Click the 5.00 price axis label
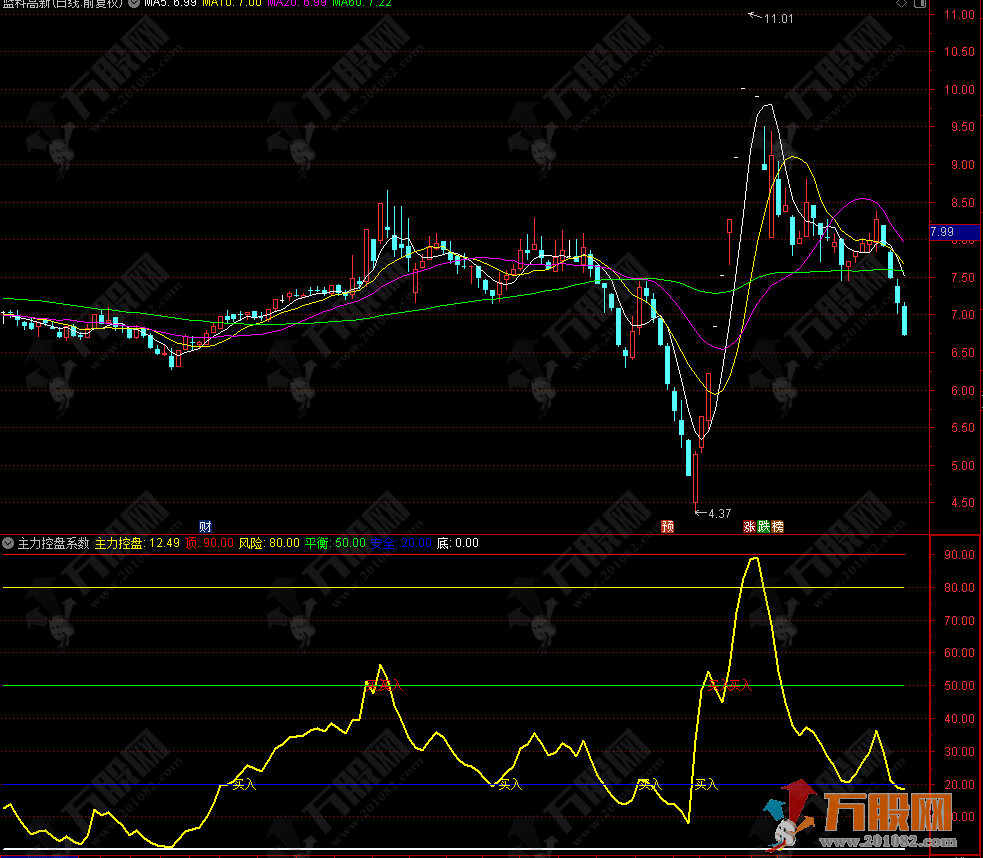983x858 pixels. pyautogui.click(x=963, y=466)
